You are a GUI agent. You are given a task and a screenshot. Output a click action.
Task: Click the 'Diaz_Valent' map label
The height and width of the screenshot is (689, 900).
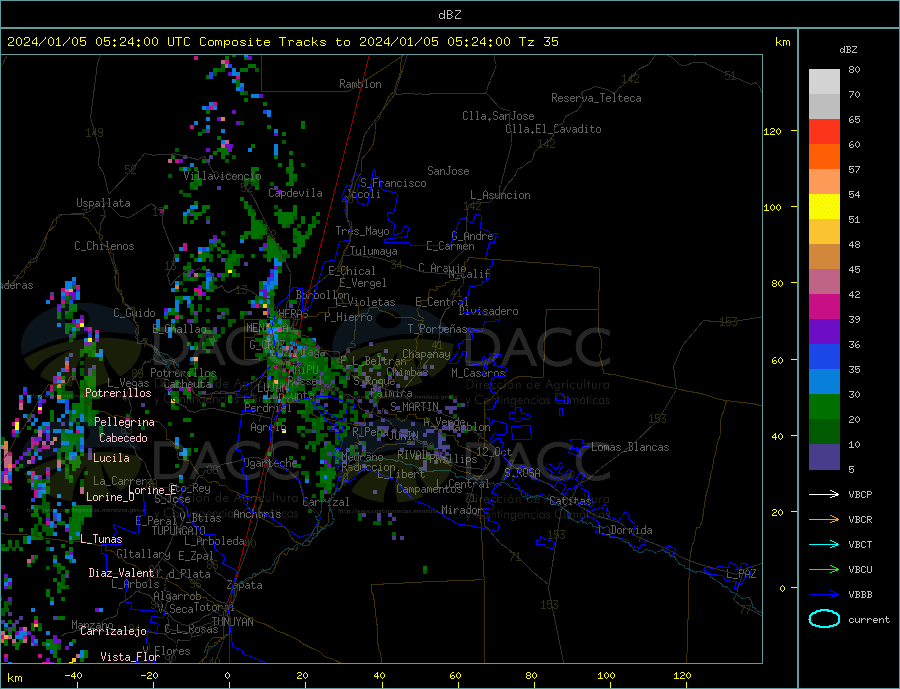[x=122, y=573]
